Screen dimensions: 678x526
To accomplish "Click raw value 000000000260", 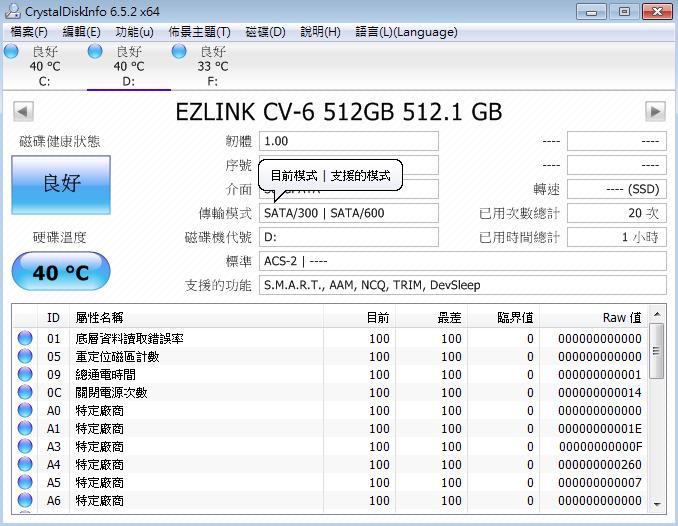I will pyautogui.click(x=600, y=465).
